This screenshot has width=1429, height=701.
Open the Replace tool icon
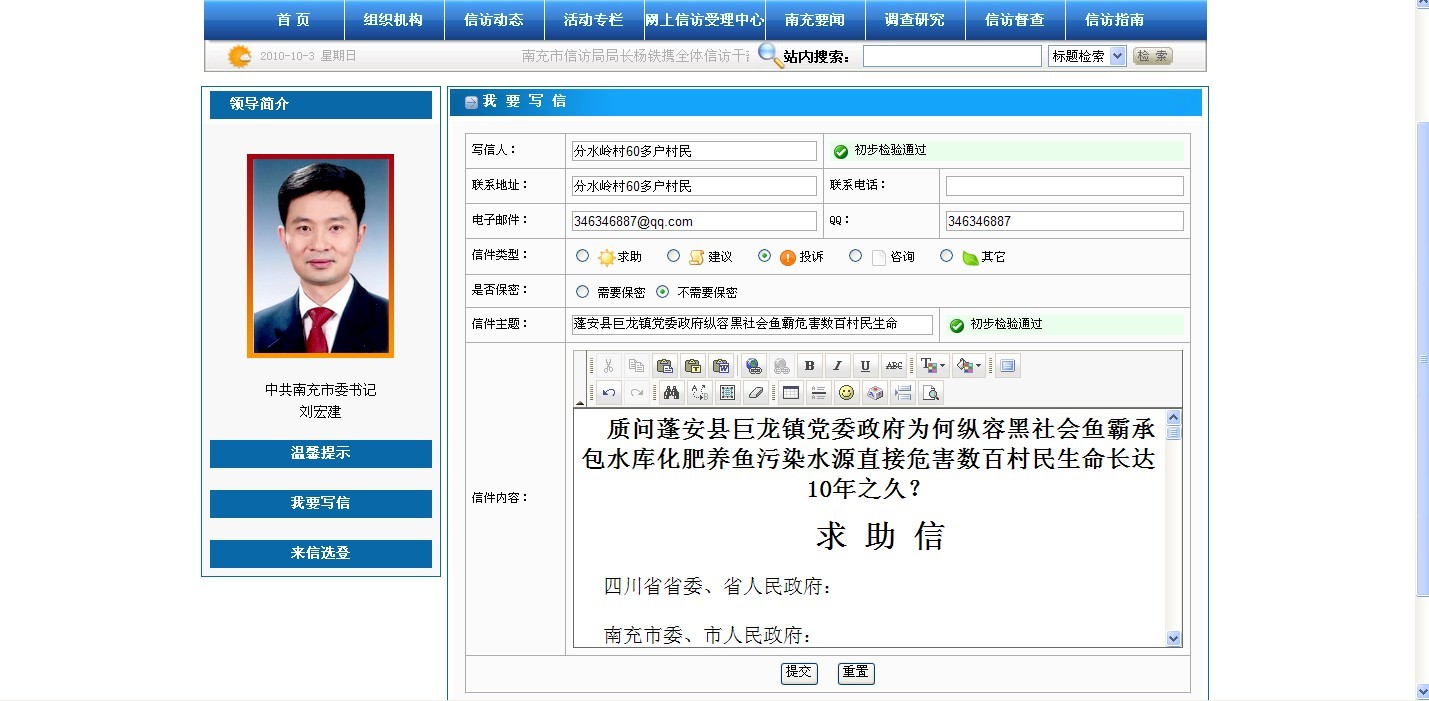[x=699, y=392]
